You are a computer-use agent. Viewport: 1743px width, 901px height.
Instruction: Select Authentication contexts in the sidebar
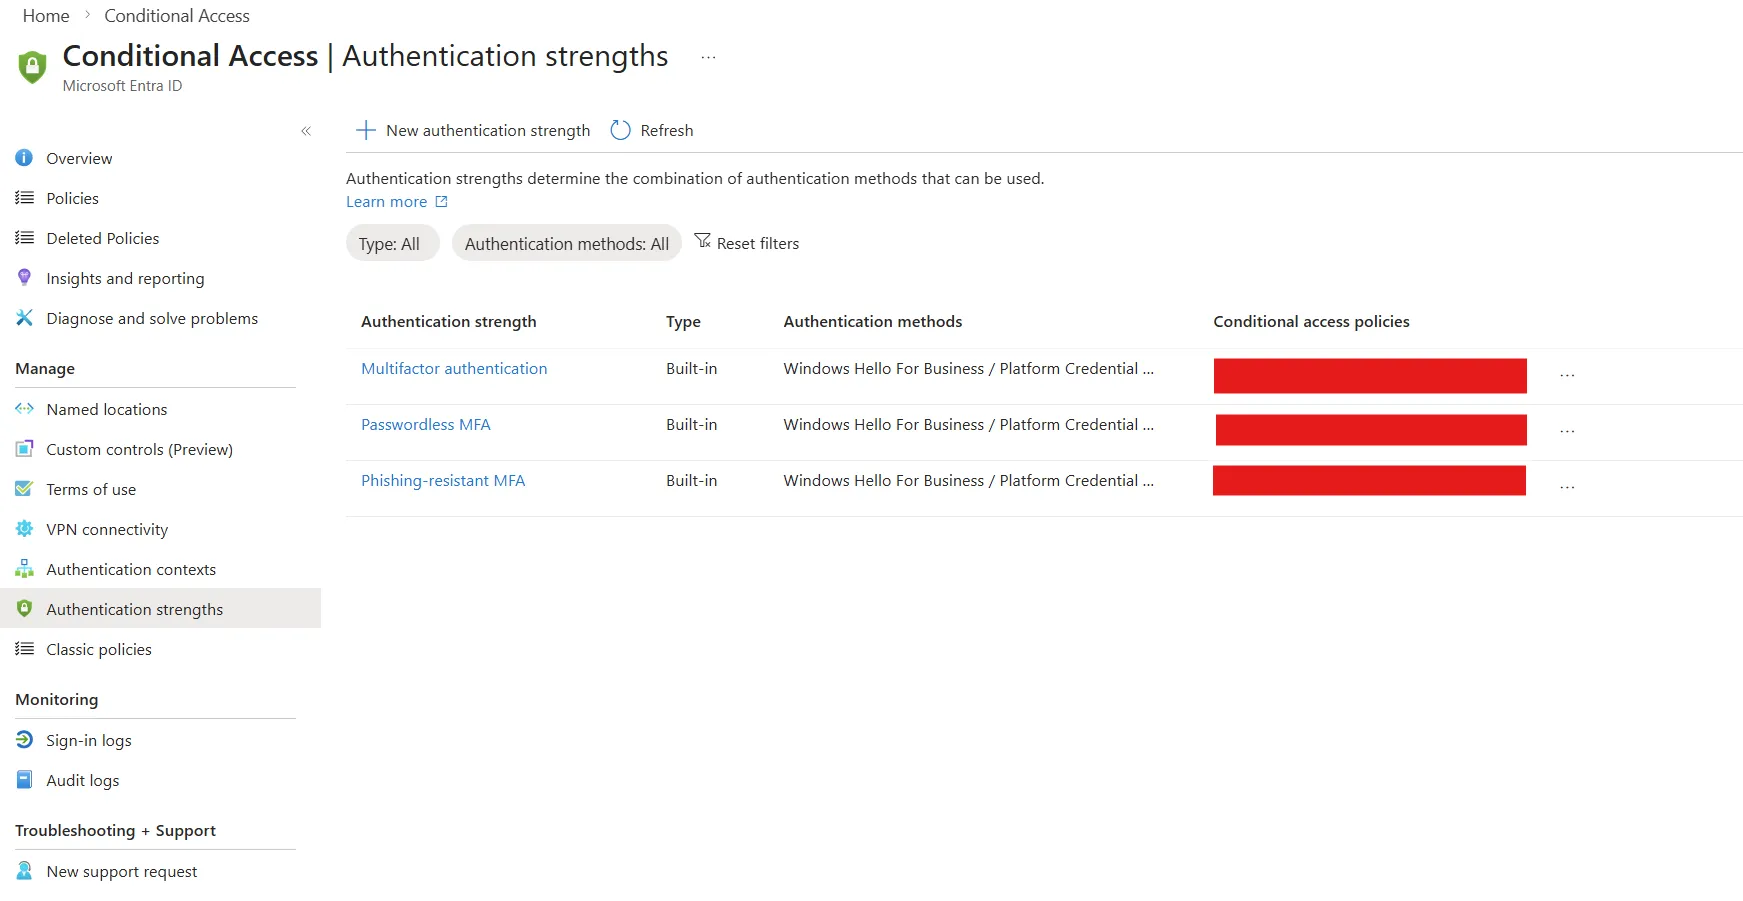click(x=131, y=569)
